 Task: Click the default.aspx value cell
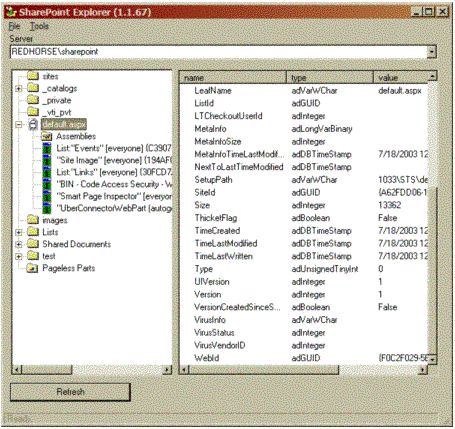(x=400, y=91)
